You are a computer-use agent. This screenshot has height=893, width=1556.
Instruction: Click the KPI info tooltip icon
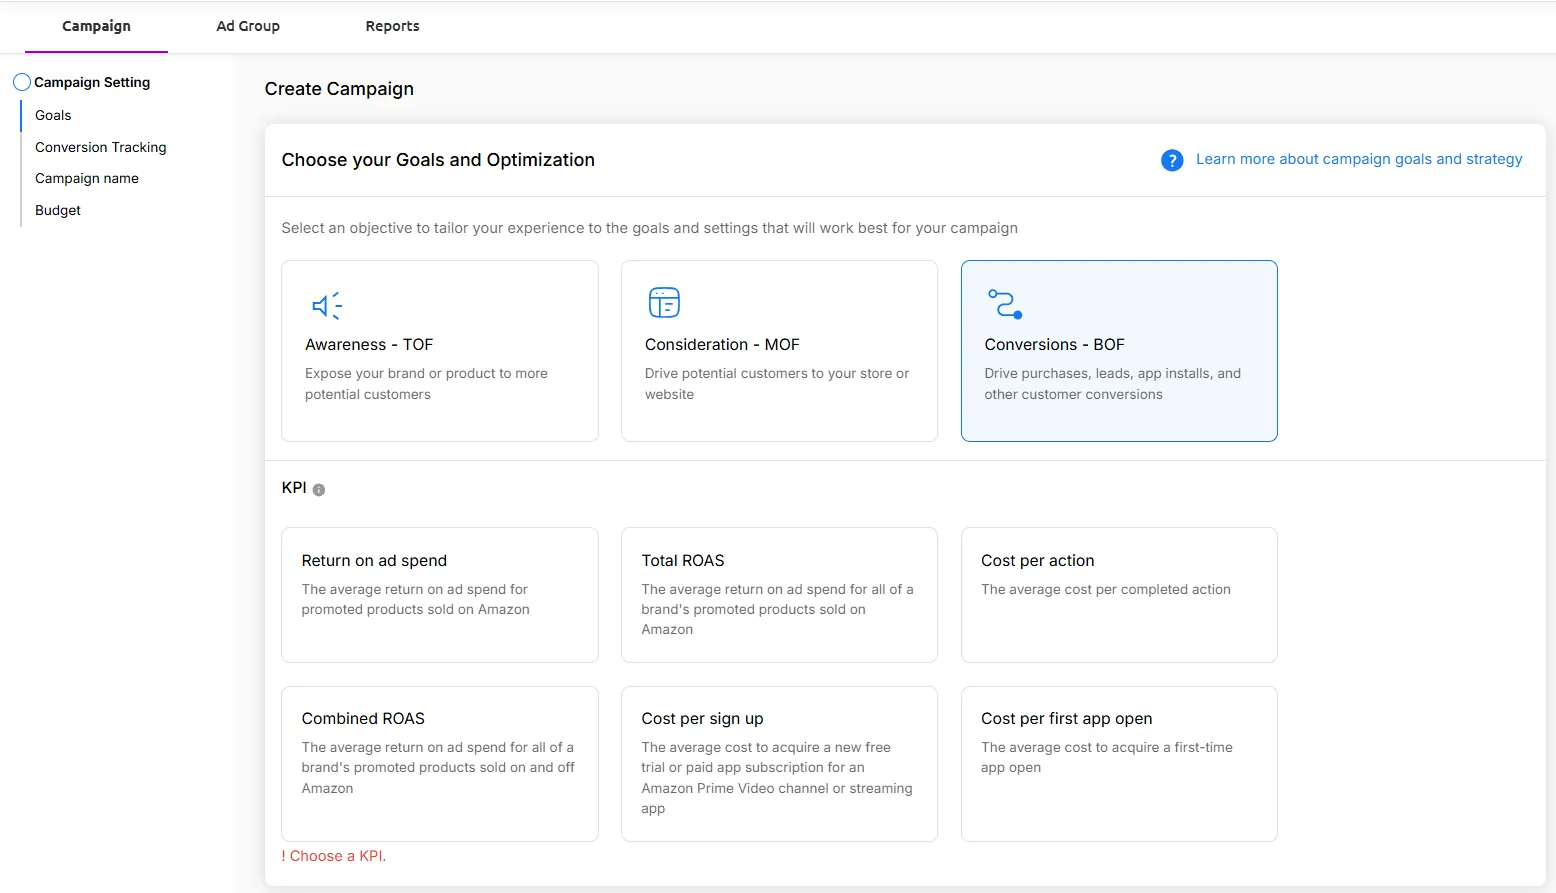pyautogui.click(x=319, y=490)
